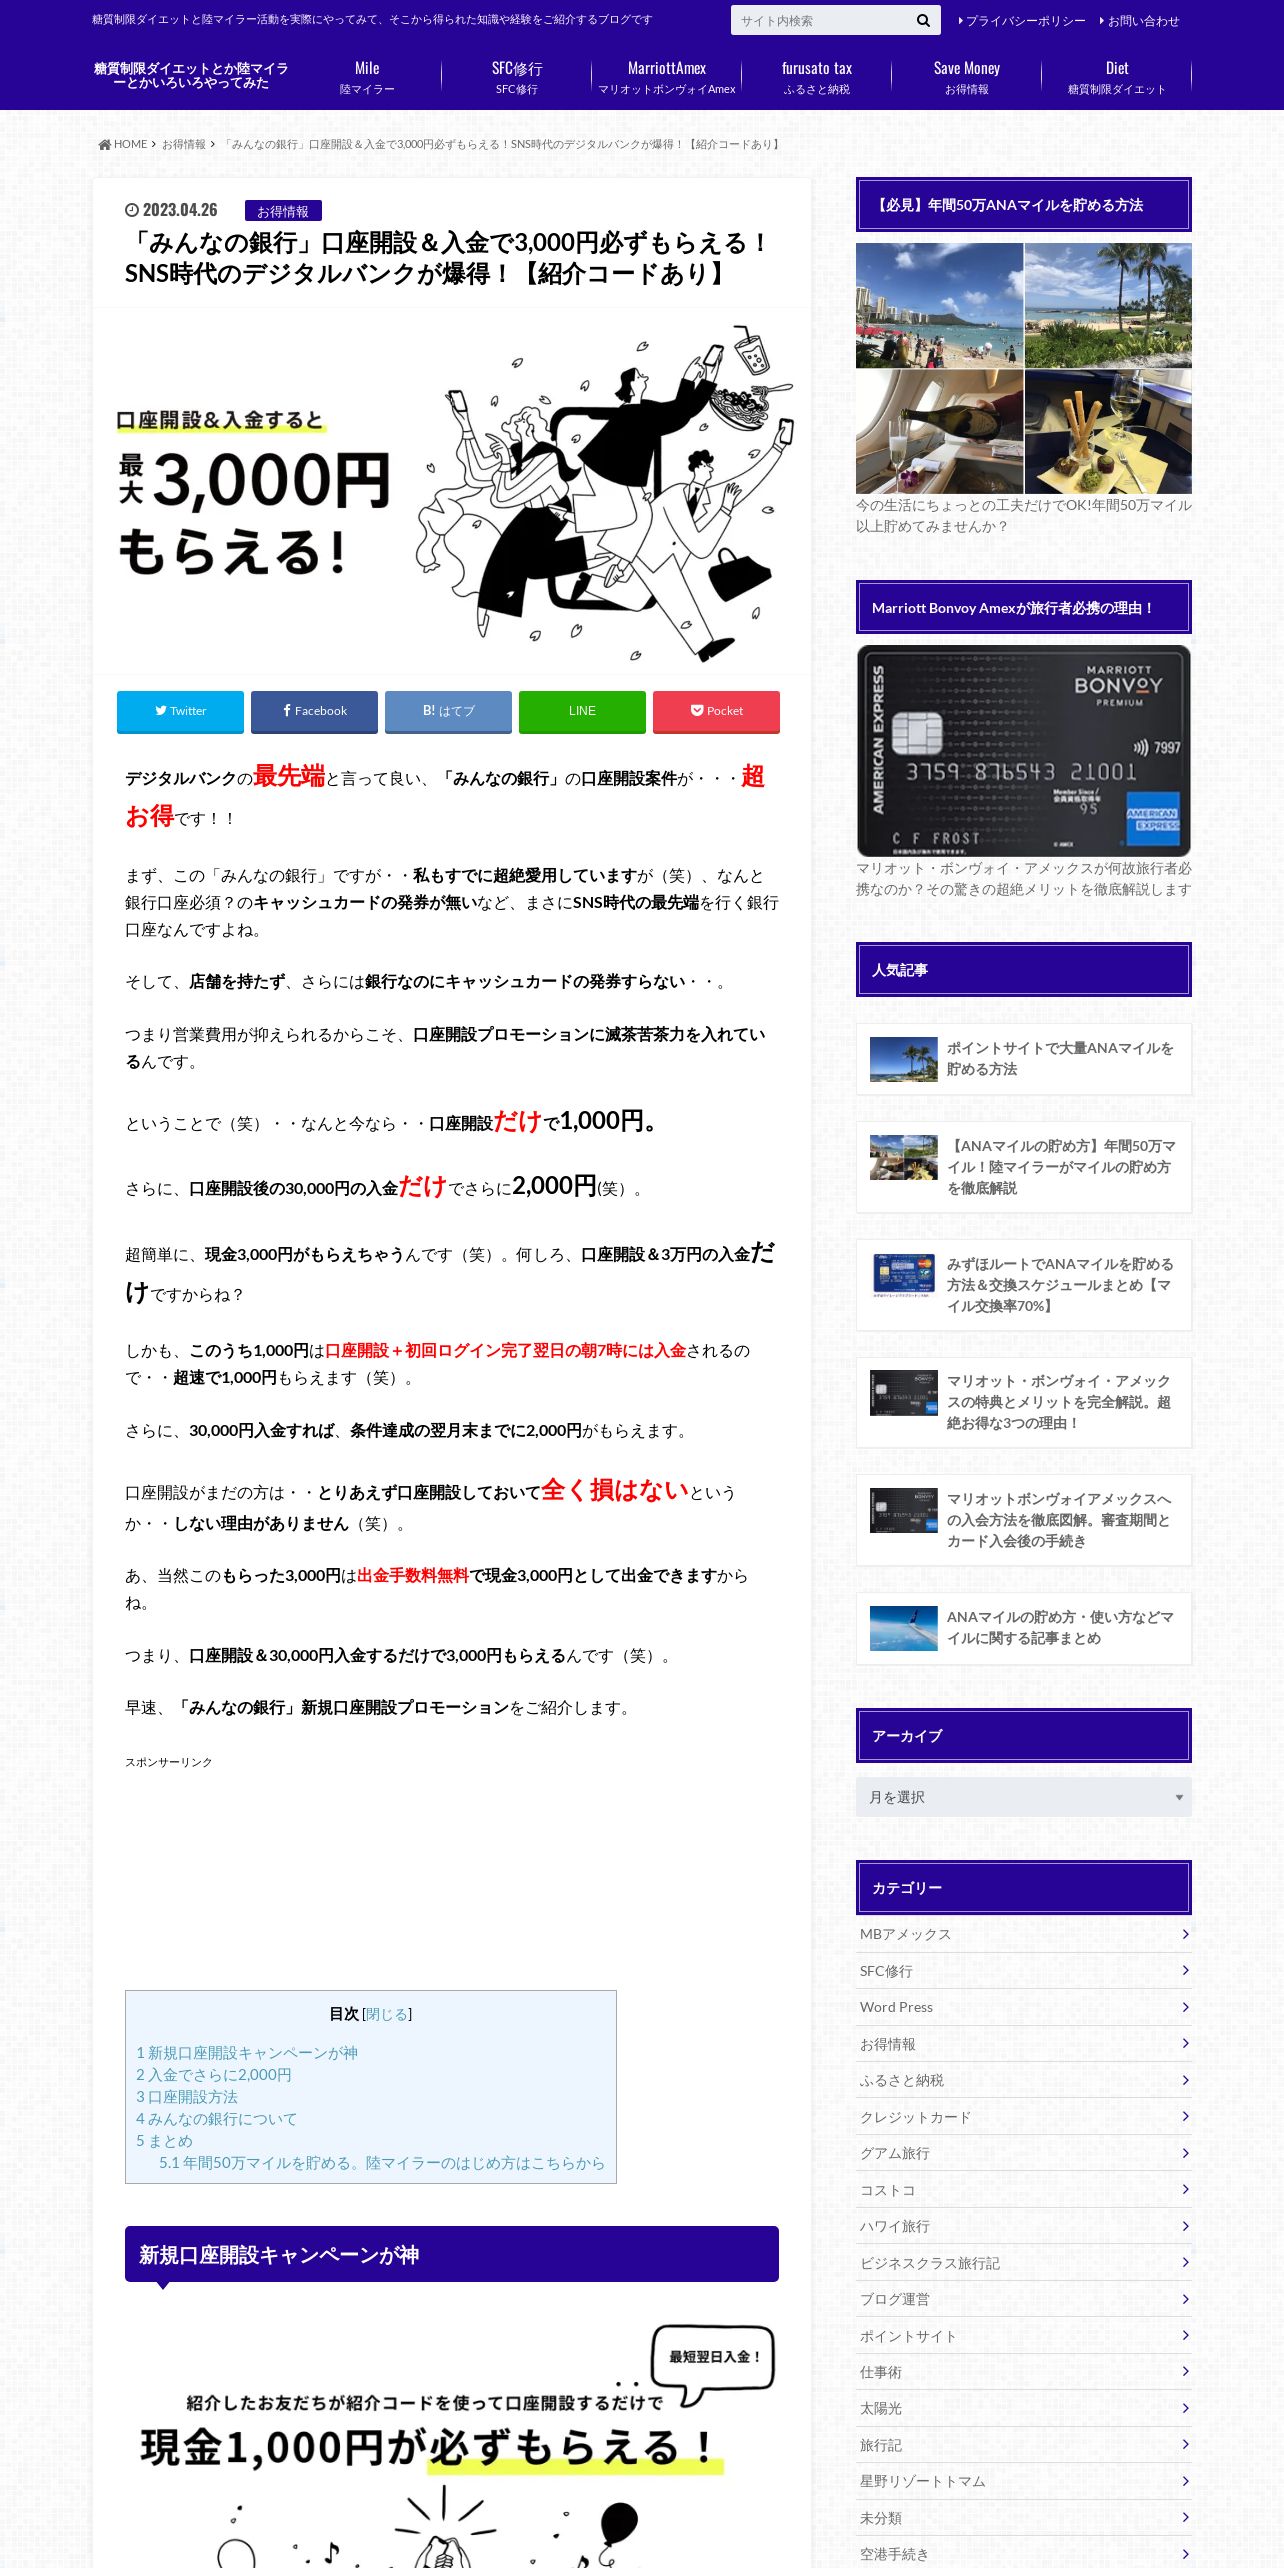Click the chevron beside 星野リゾートトマム category
The height and width of the screenshot is (2568, 1284).
(x=1185, y=2481)
